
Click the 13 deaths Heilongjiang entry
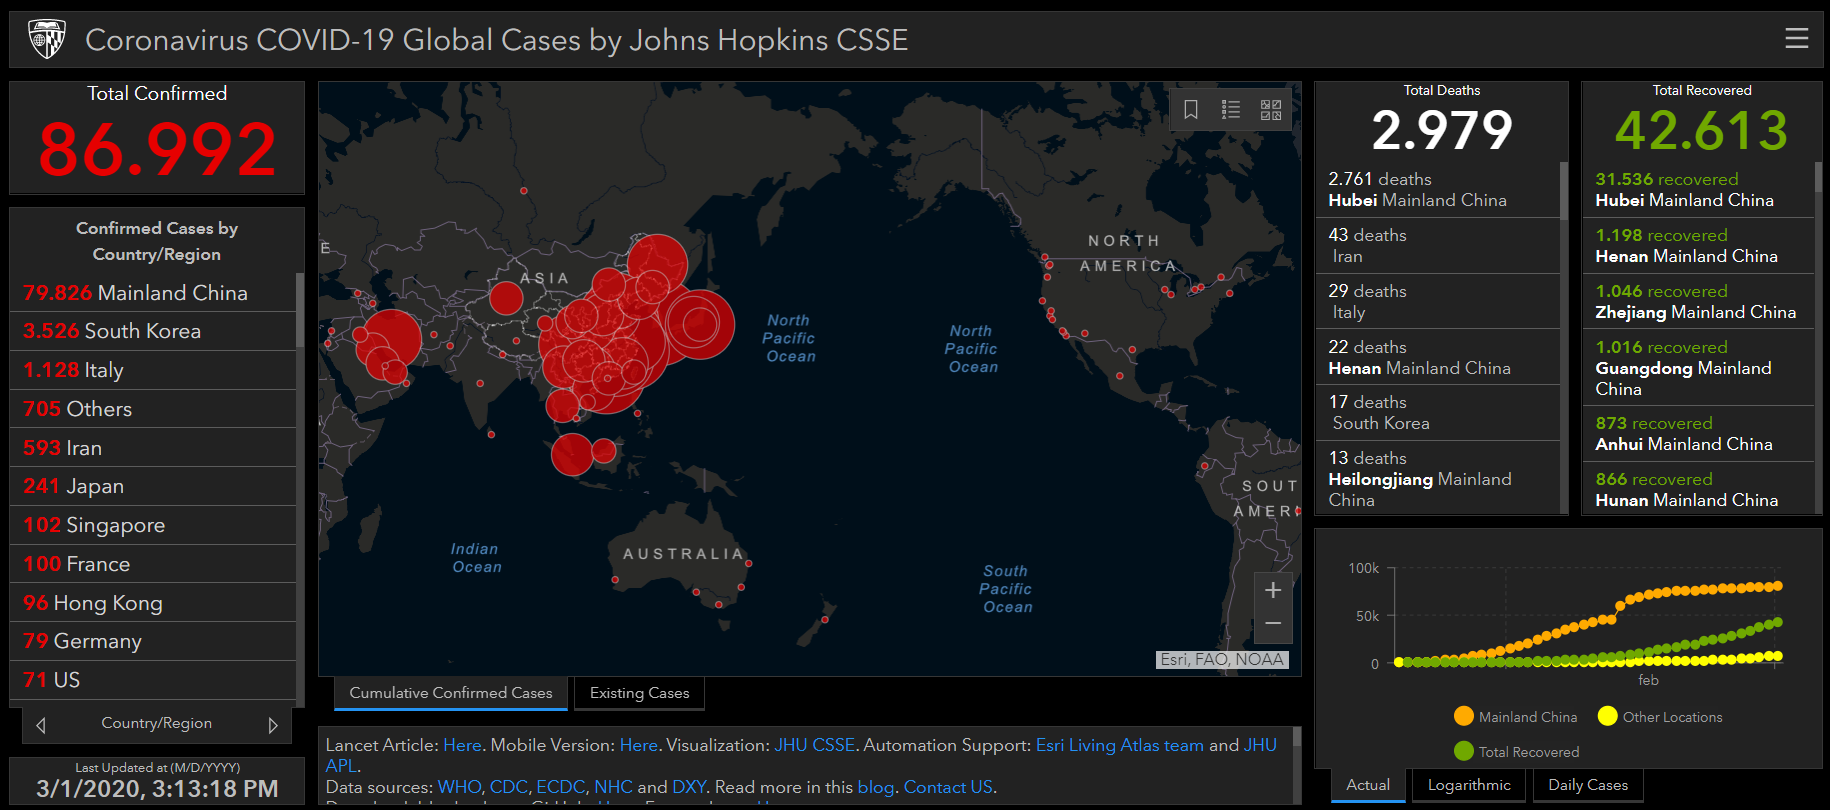point(1437,478)
